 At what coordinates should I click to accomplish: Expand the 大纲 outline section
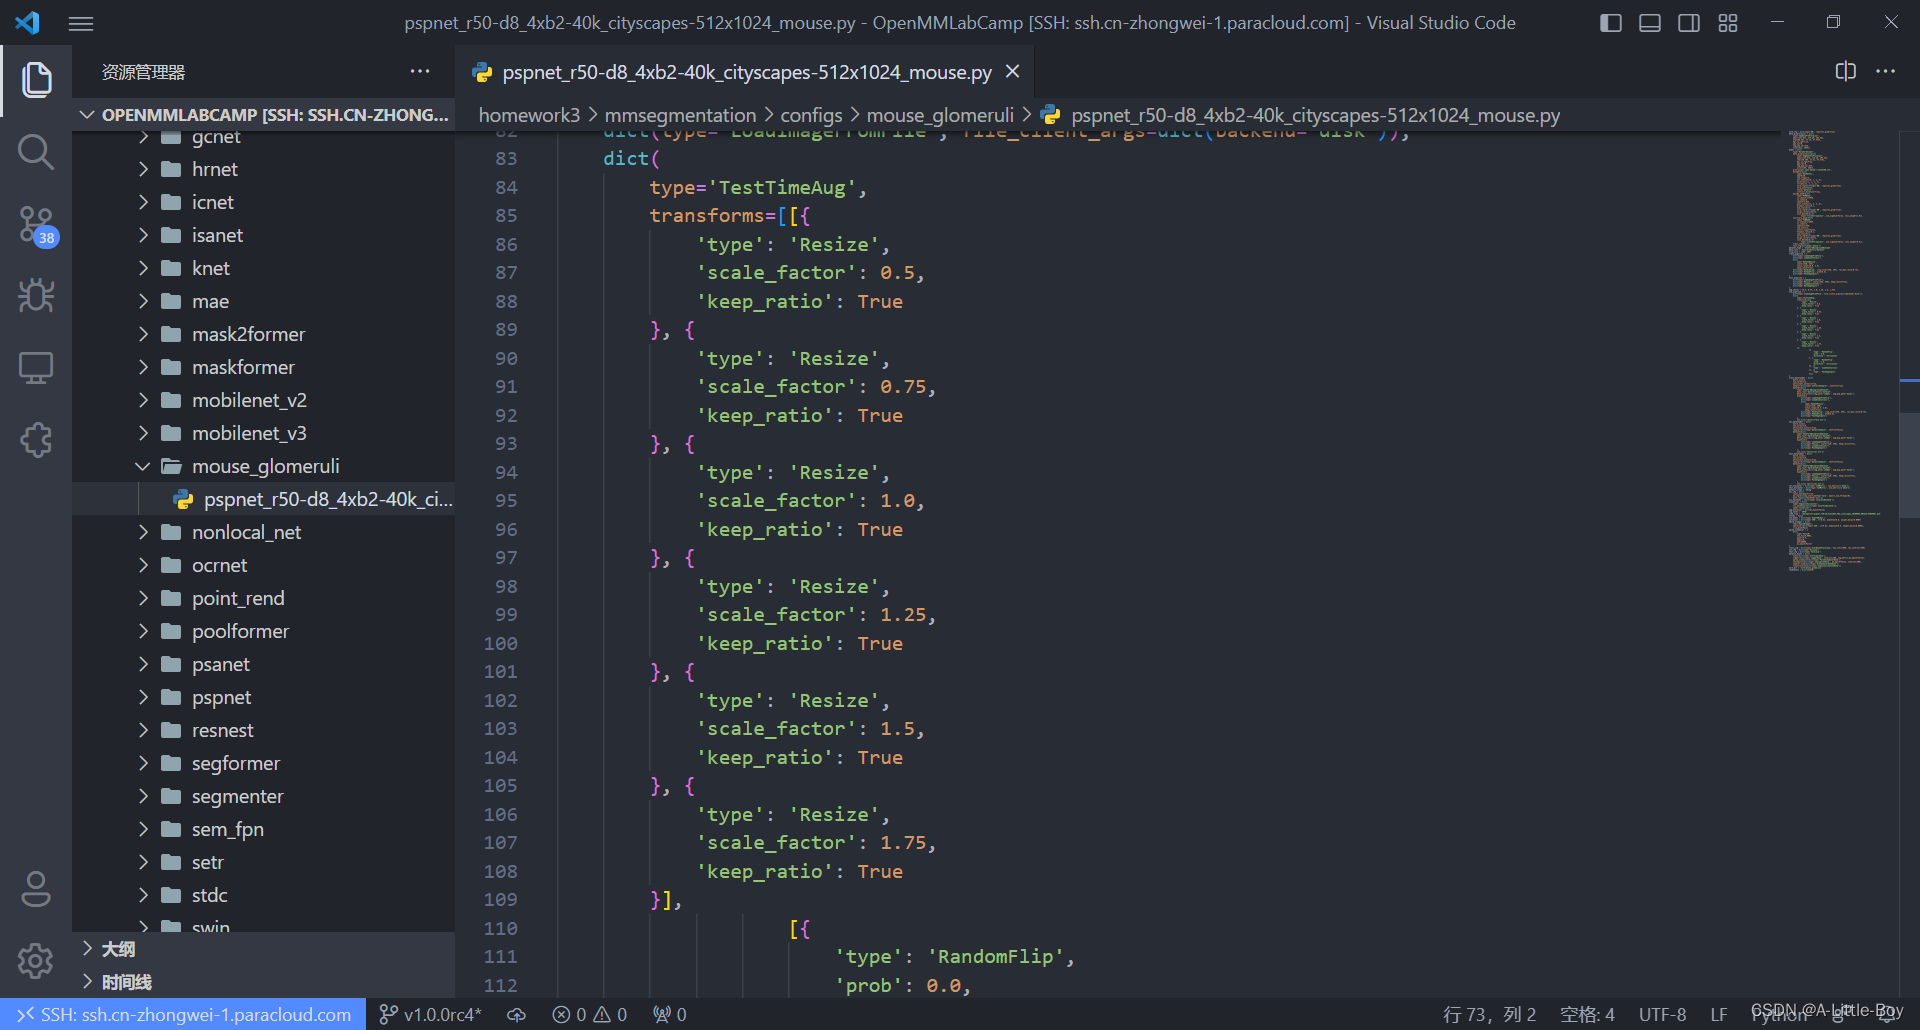(264, 949)
